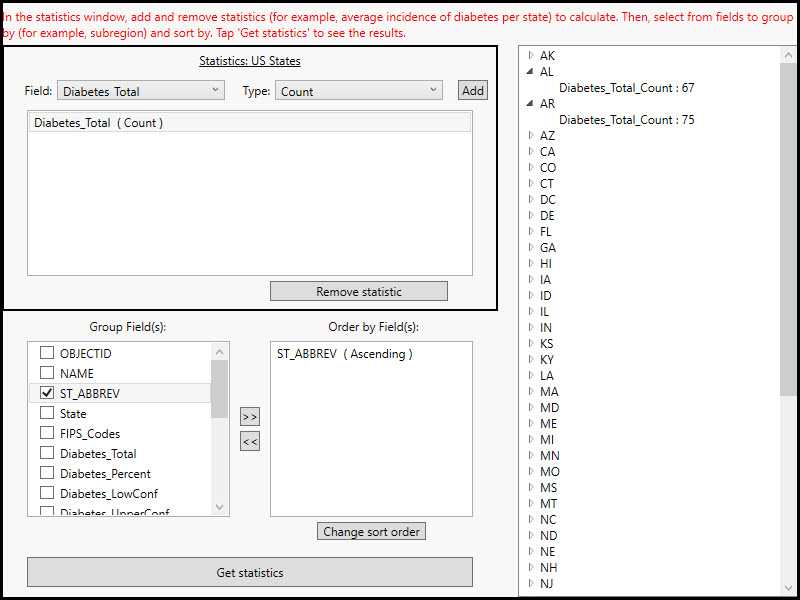This screenshot has height=600, width=800.
Task: Select Diabetes_Total_Count : 67 under AL
Action: [627, 88]
